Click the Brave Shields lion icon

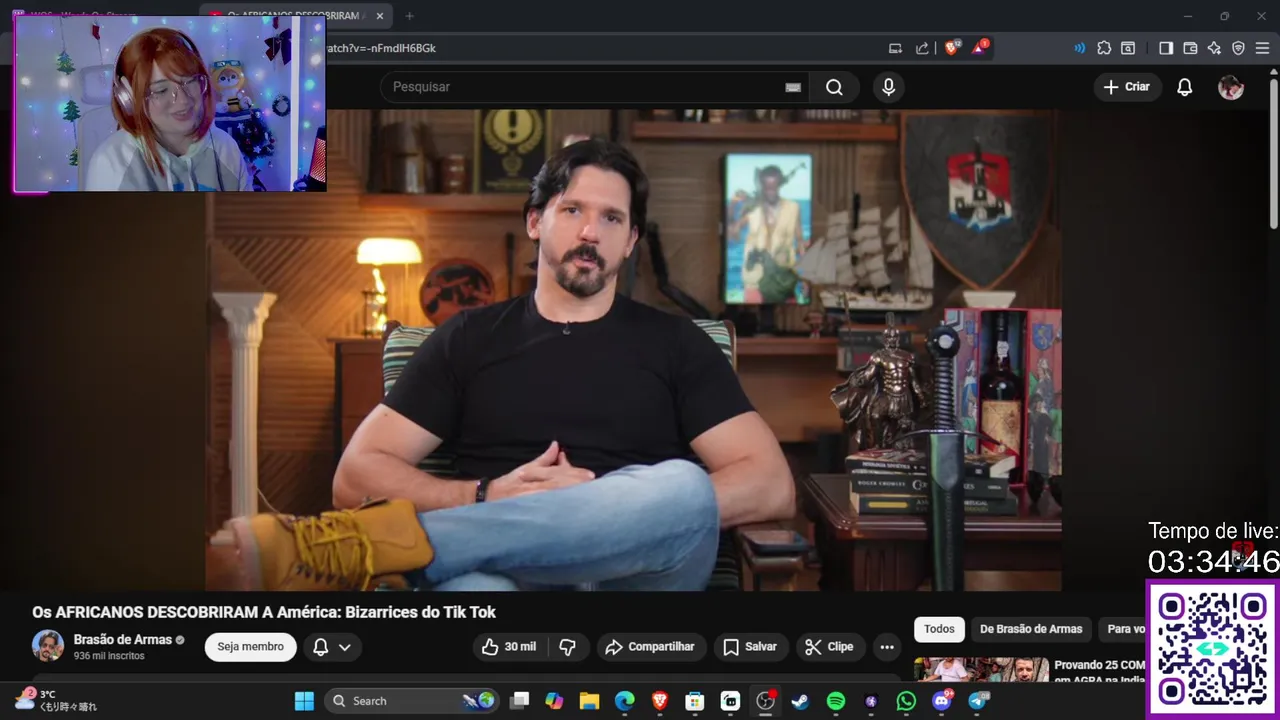pos(951,48)
